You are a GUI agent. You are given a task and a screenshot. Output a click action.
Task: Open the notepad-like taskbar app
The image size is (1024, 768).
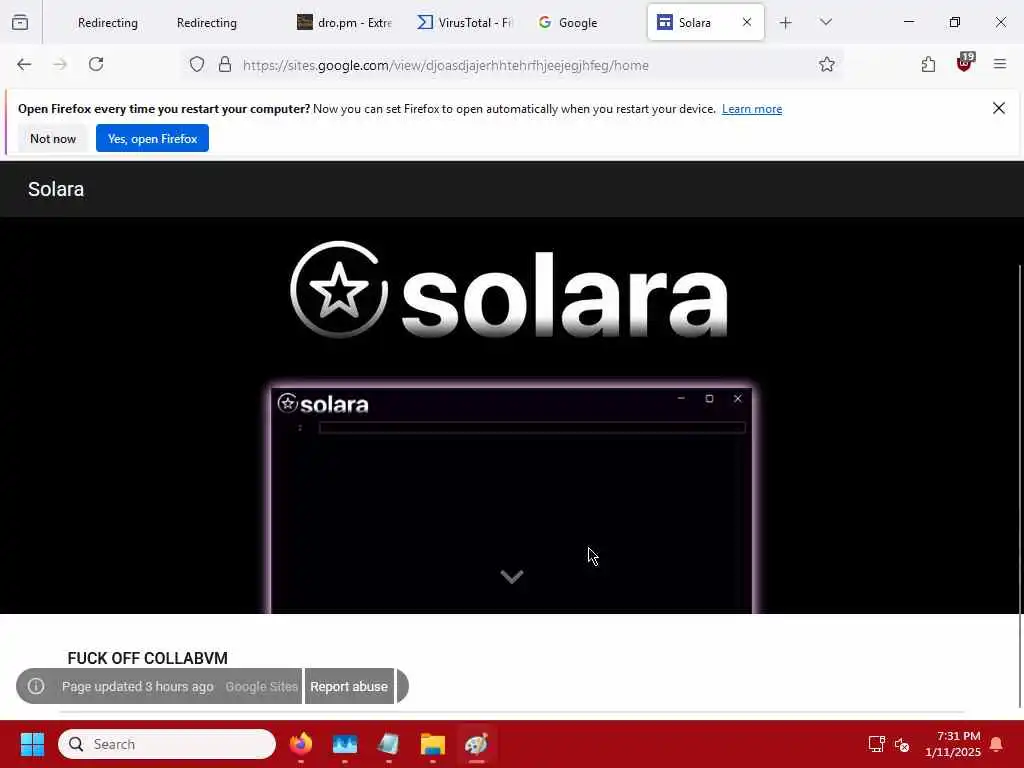[389, 744]
